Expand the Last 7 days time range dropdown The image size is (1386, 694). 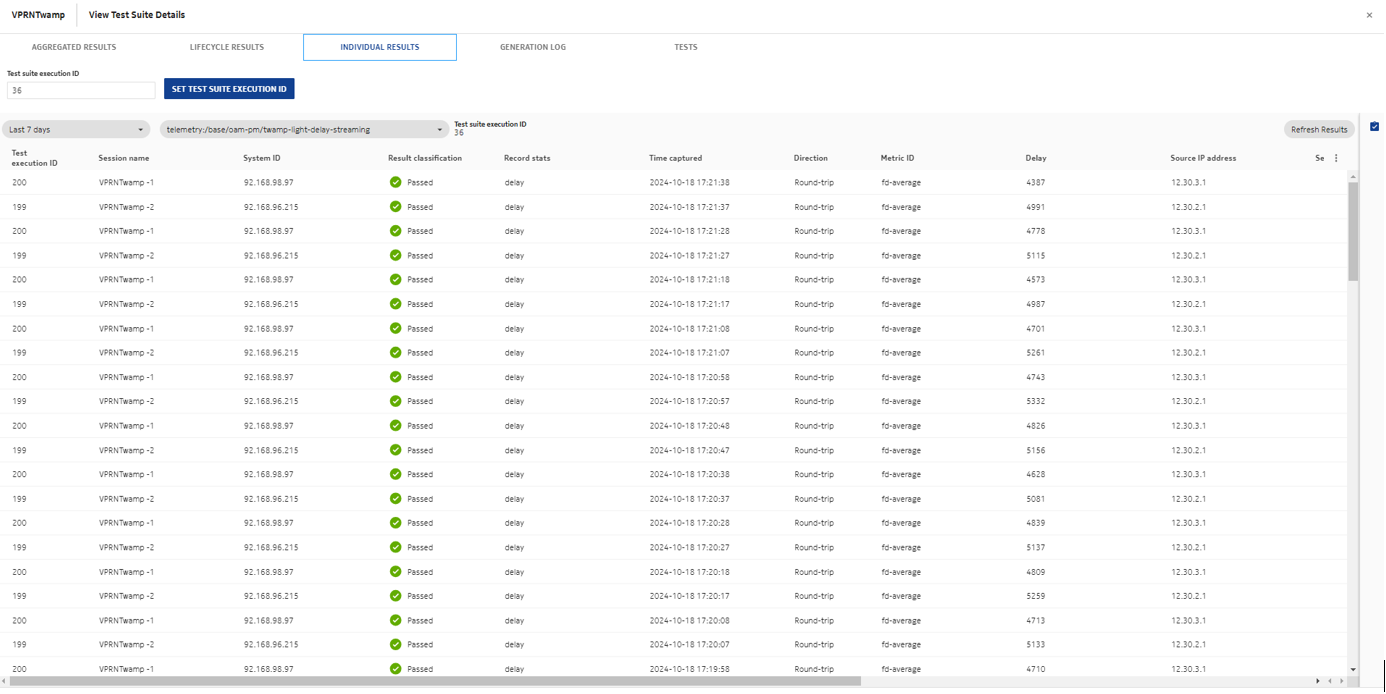coord(76,129)
